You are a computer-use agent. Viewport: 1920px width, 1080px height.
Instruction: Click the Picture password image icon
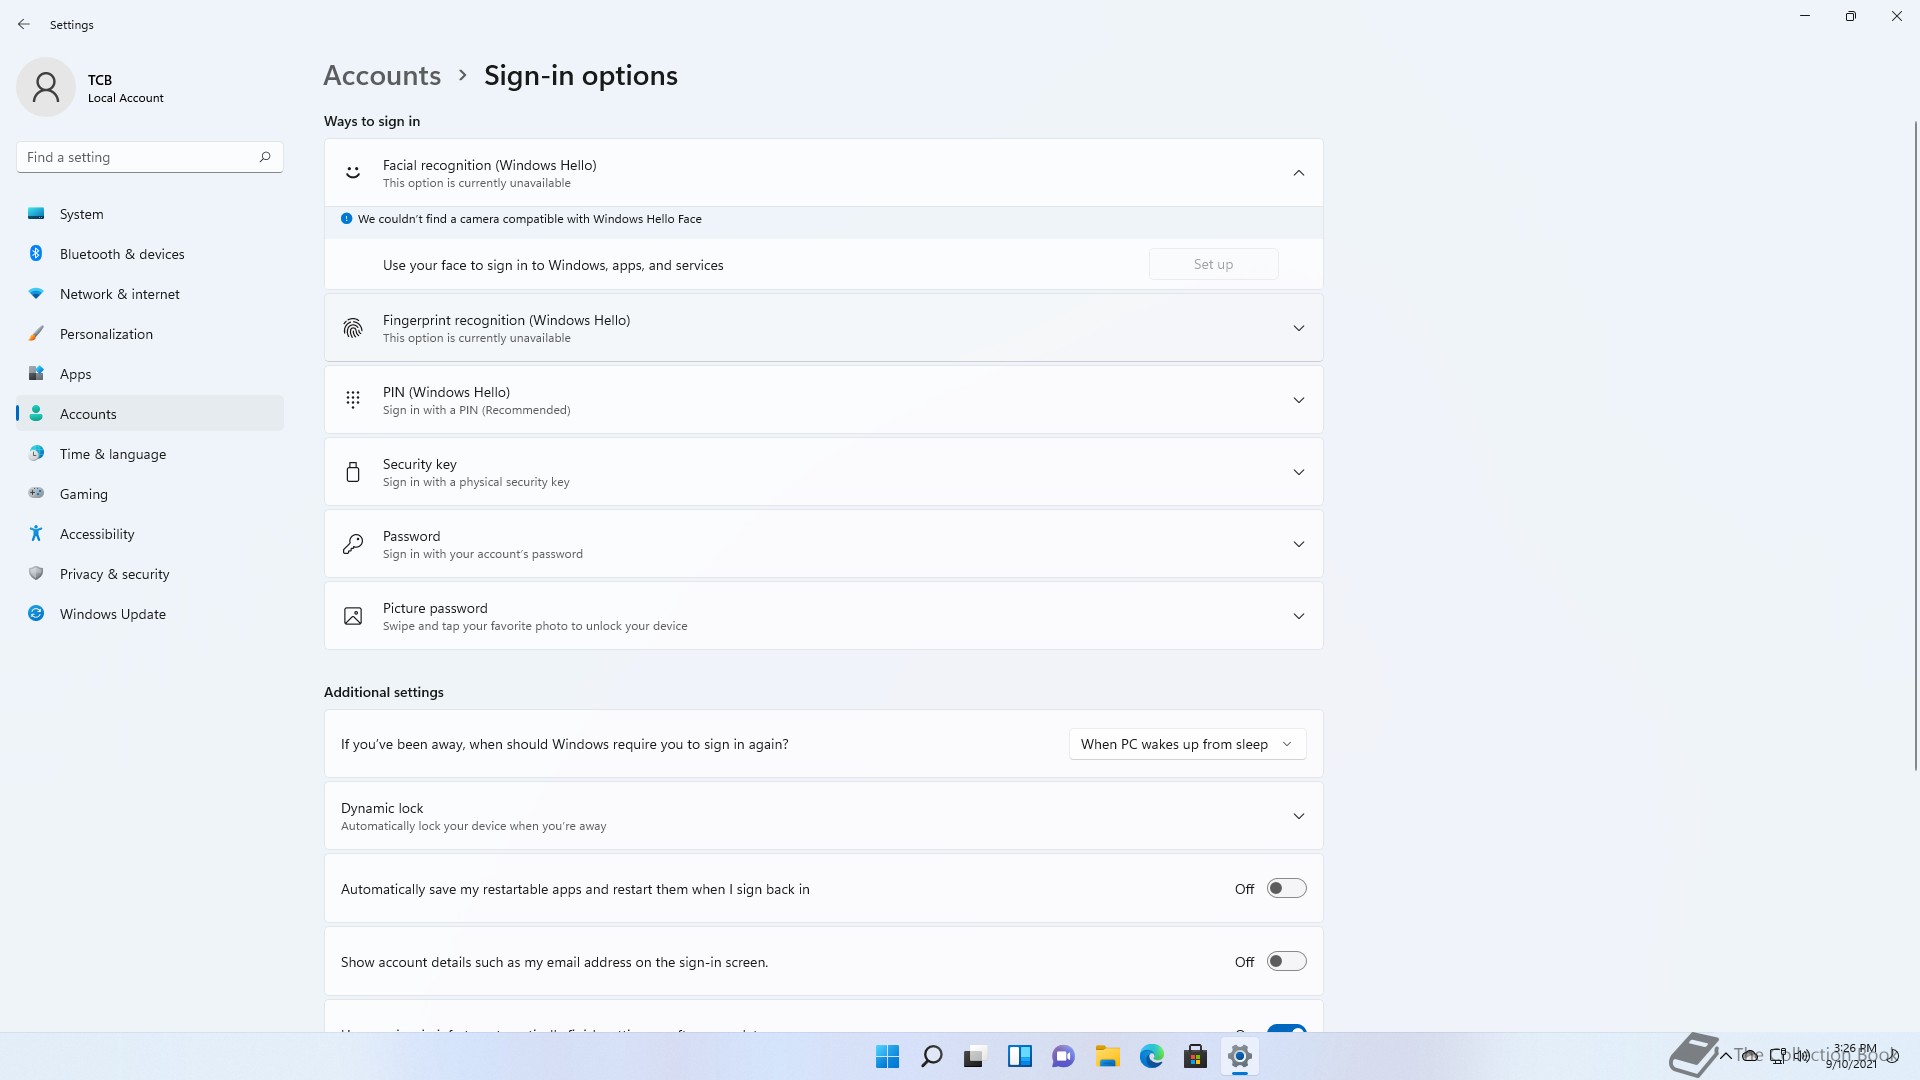[x=353, y=616]
